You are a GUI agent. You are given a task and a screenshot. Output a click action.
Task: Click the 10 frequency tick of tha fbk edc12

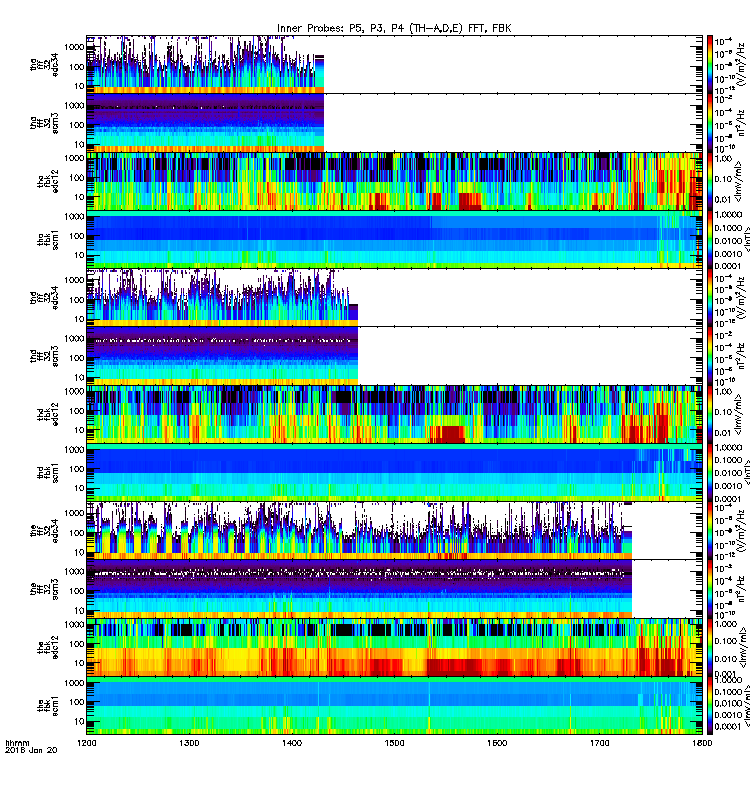[79, 197]
